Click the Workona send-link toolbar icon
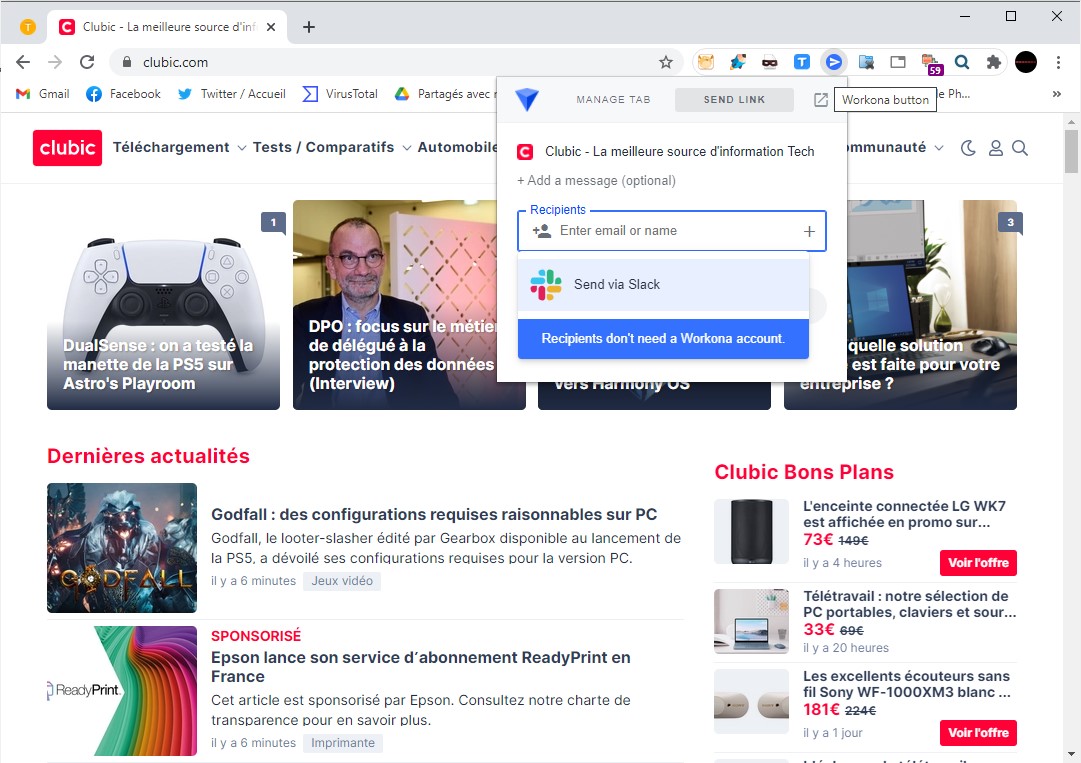This screenshot has width=1081, height=763. (x=834, y=62)
